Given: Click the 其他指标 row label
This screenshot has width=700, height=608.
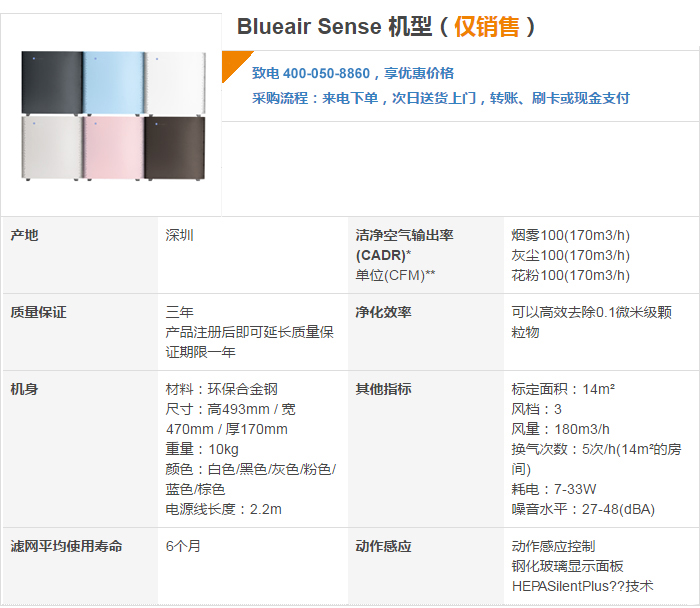Looking at the screenshot, I should [x=383, y=389].
